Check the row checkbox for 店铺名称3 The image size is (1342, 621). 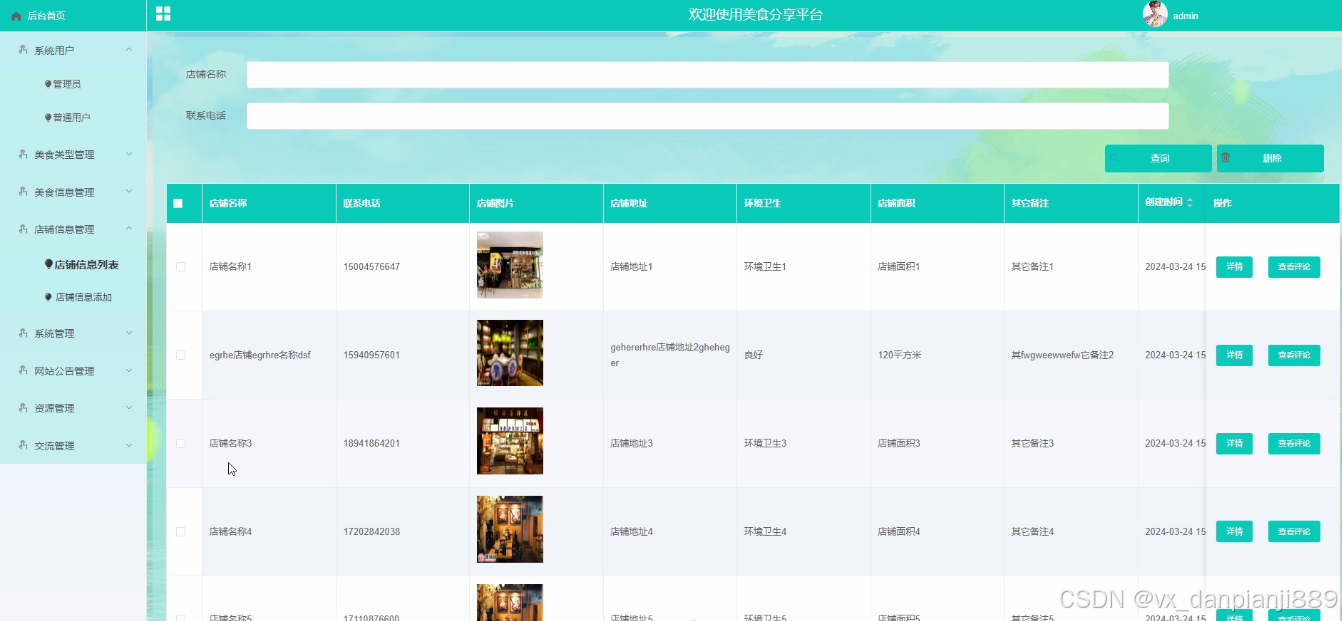pyautogui.click(x=180, y=443)
